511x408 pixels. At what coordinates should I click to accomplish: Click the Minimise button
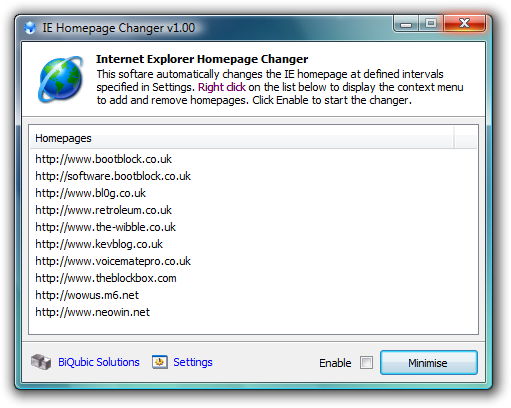[x=429, y=363]
